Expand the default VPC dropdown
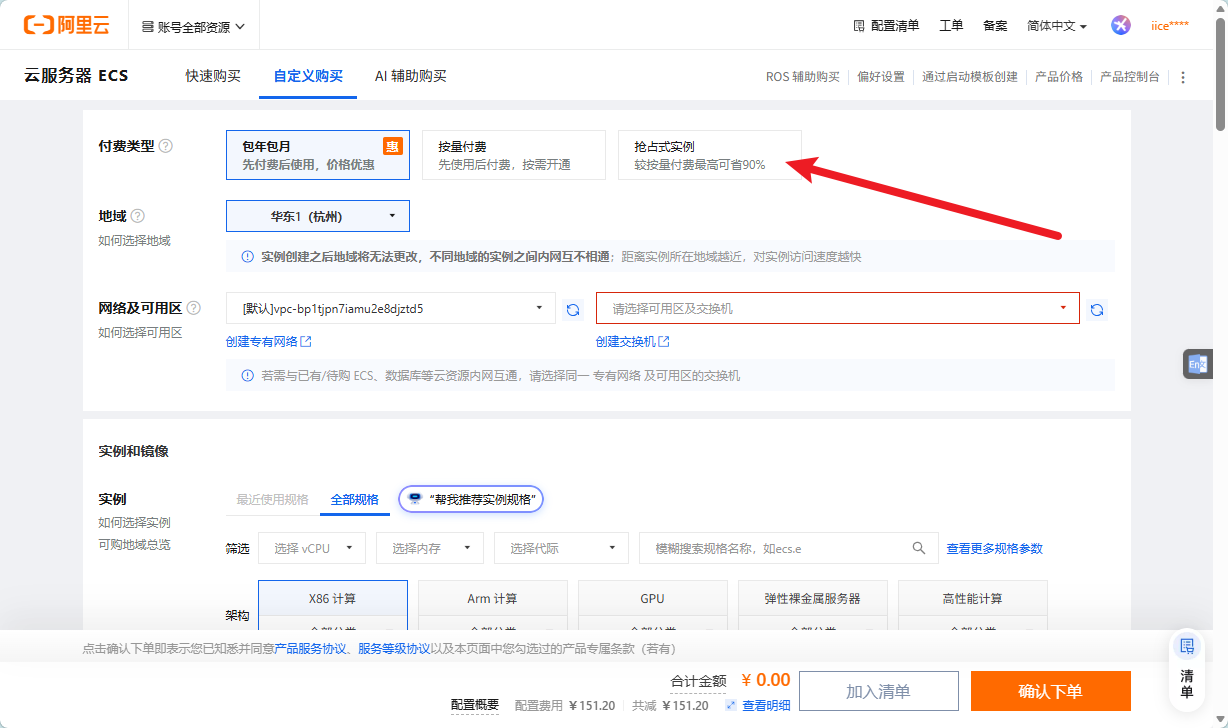 point(391,309)
